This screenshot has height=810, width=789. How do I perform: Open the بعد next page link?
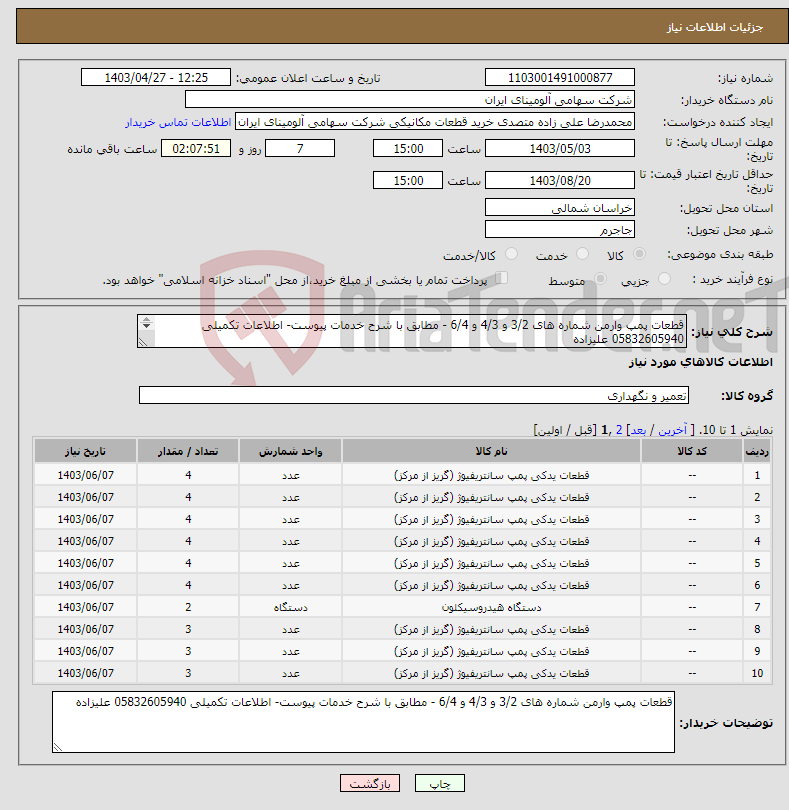click(638, 430)
